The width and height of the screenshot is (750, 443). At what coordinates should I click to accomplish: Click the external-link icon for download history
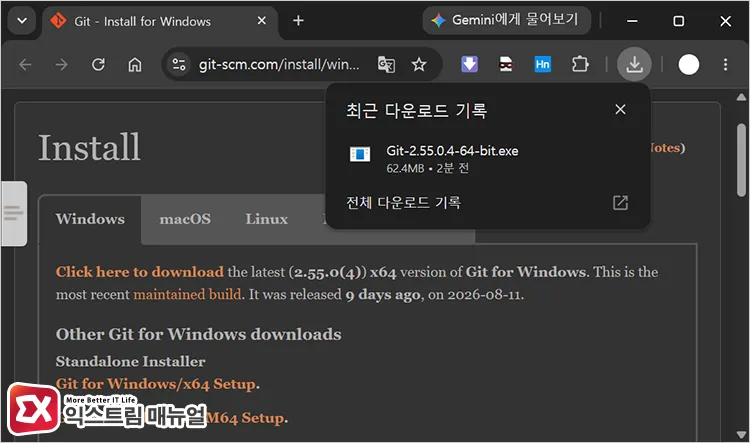620,202
